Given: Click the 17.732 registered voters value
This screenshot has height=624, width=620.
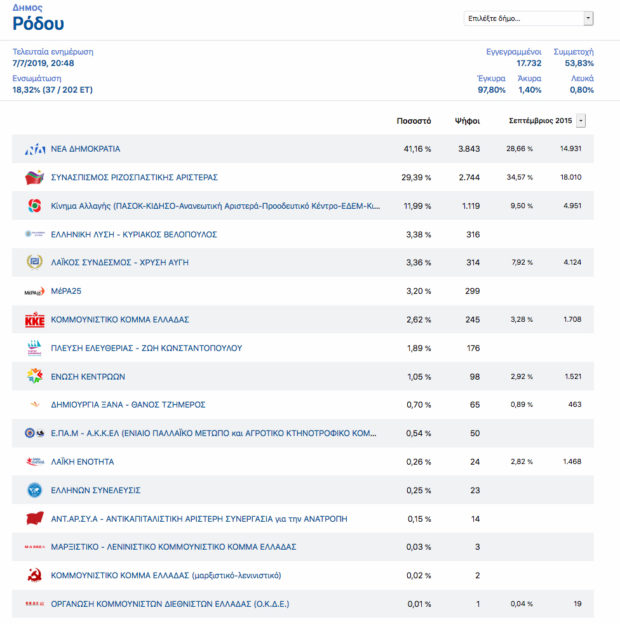Looking at the screenshot, I should [x=529, y=63].
